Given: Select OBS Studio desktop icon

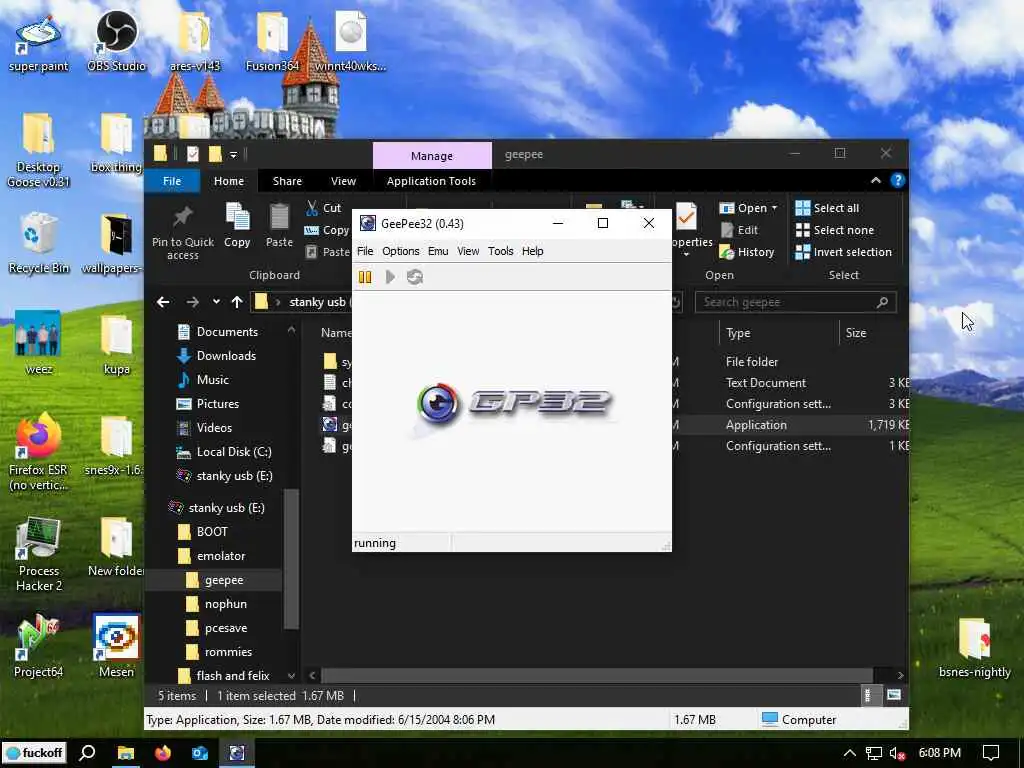Looking at the screenshot, I should (116, 41).
